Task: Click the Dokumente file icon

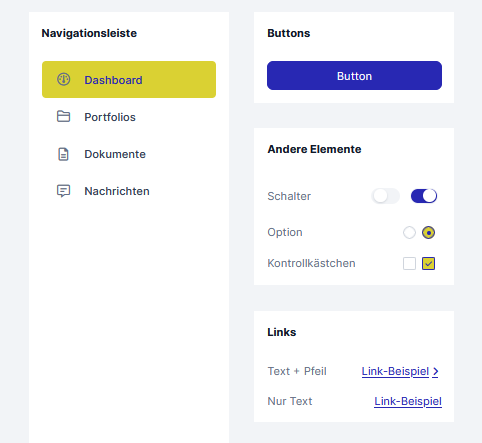Action: click(63, 154)
